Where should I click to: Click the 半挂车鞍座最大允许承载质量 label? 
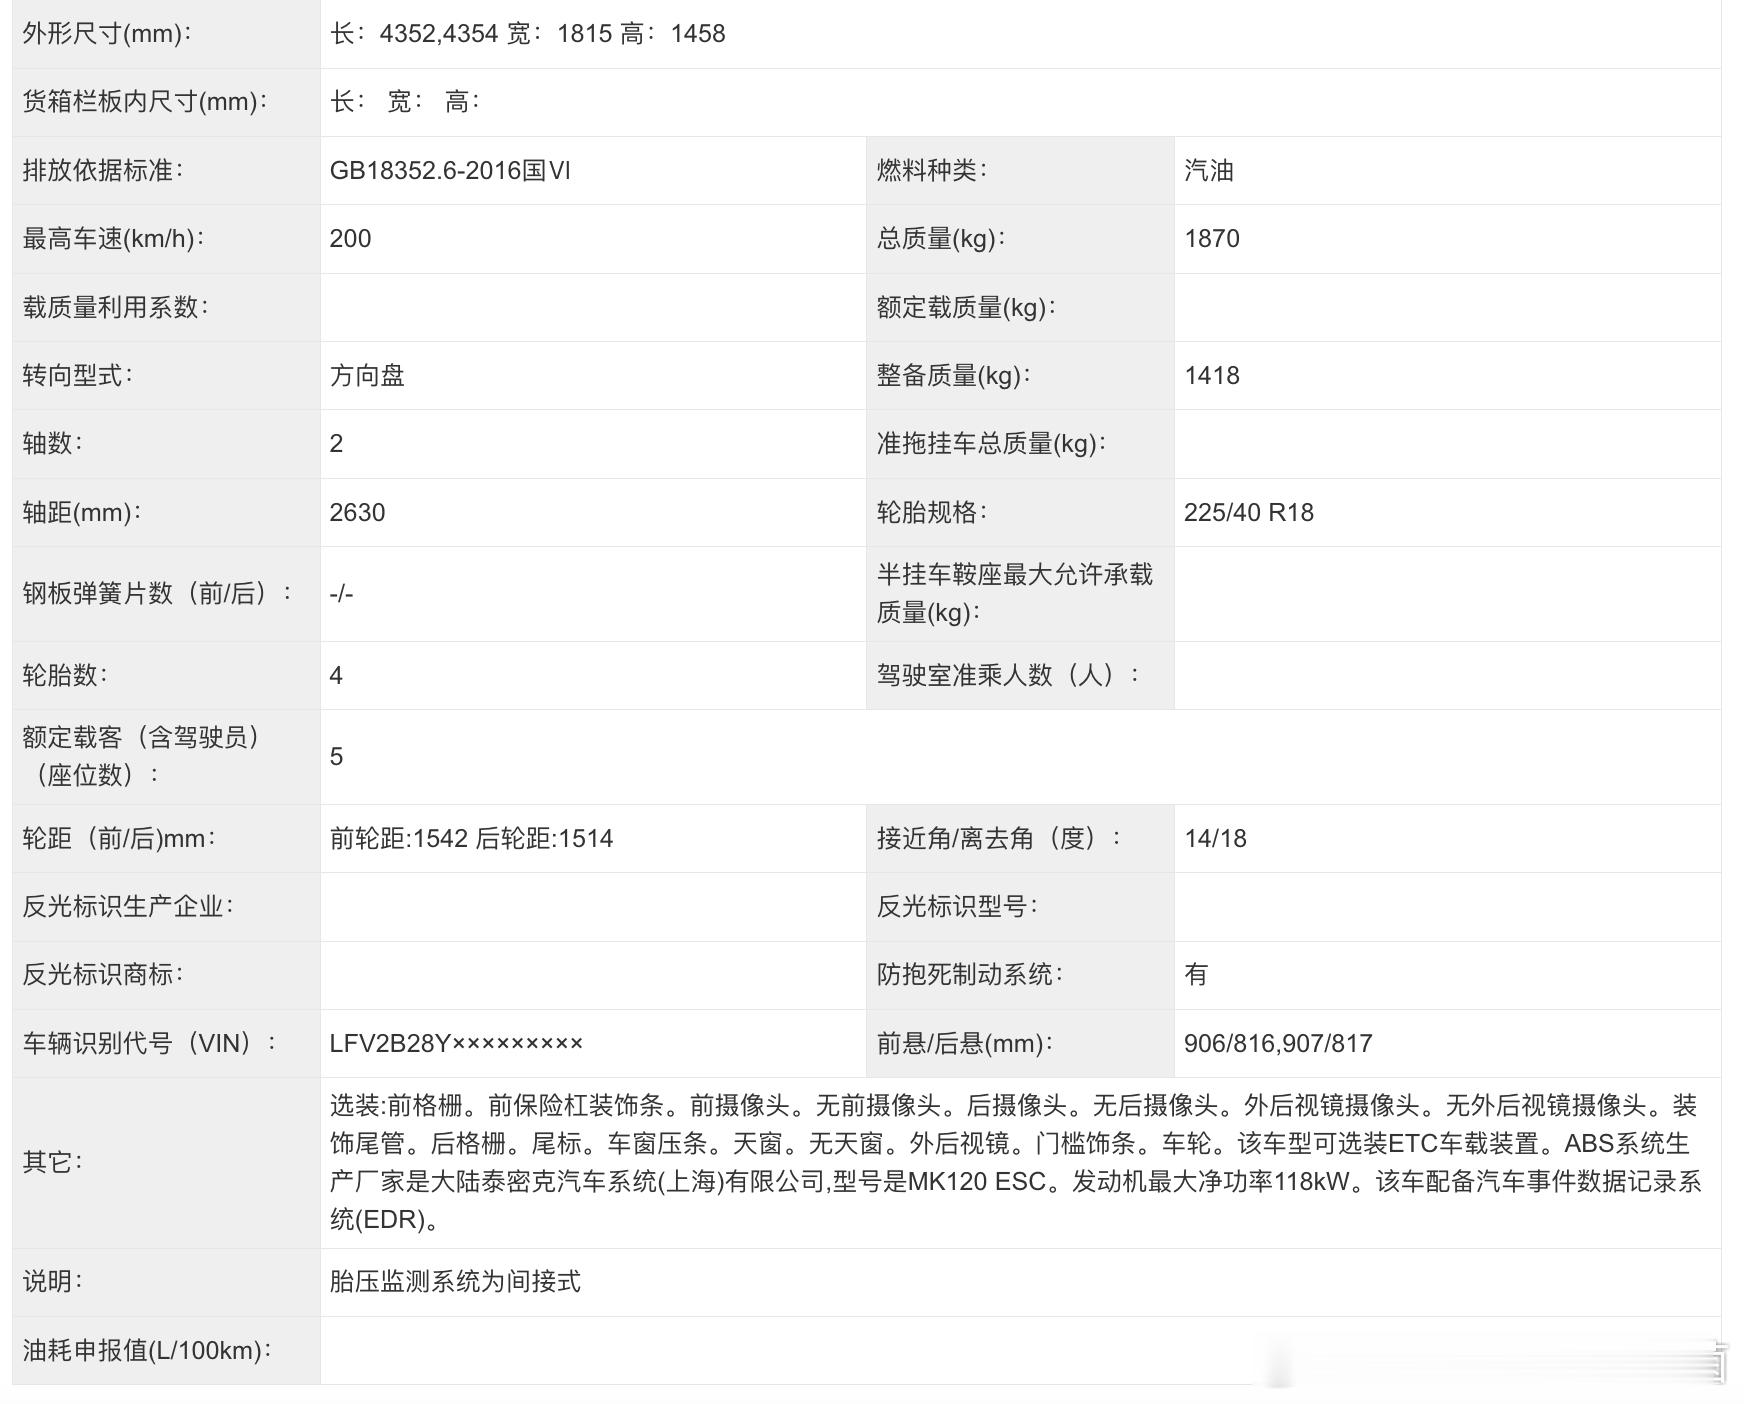coord(1015,594)
